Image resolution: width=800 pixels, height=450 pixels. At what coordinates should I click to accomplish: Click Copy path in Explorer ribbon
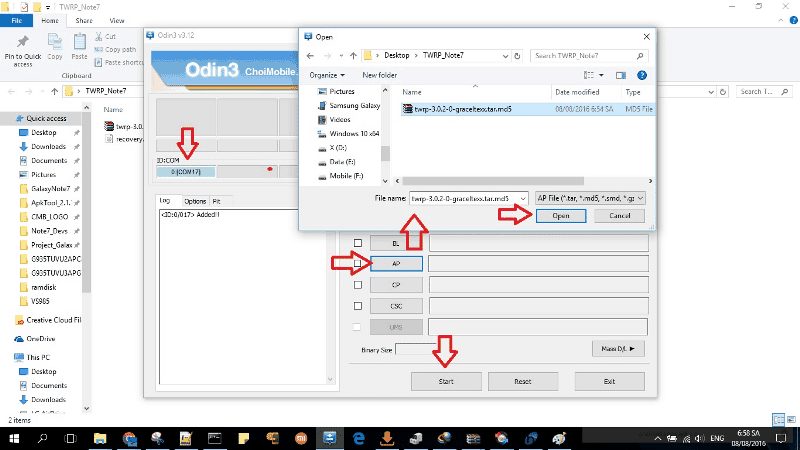point(115,49)
